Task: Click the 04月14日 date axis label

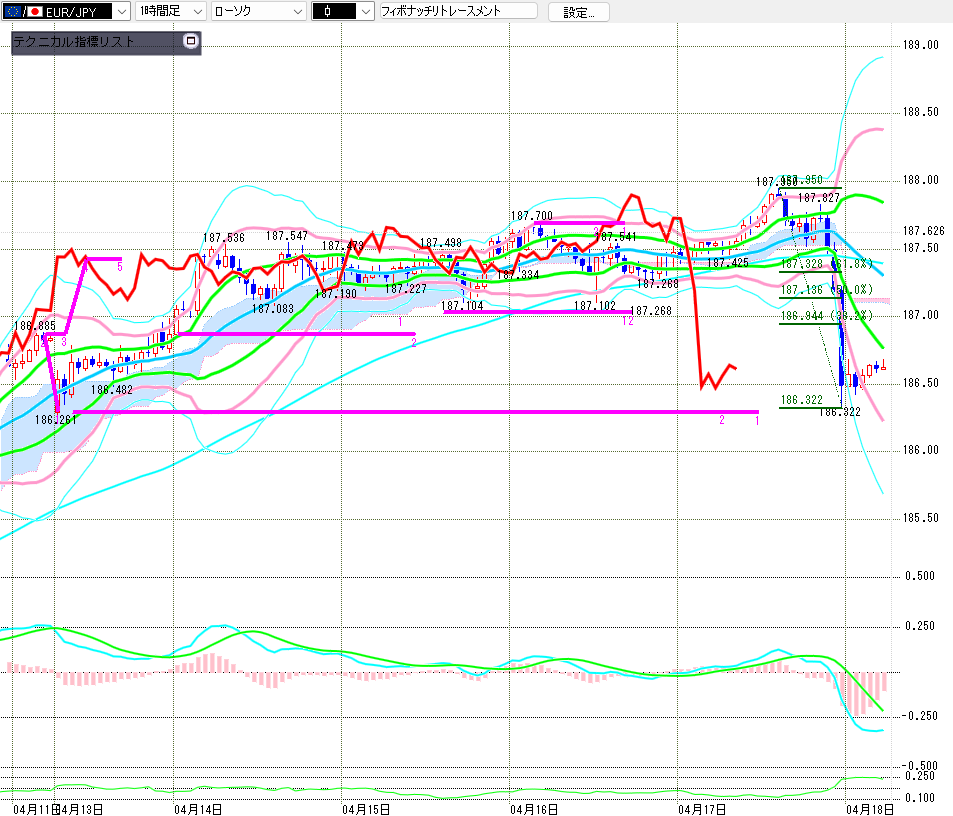Action: pyautogui.click(x=198, y=806)
